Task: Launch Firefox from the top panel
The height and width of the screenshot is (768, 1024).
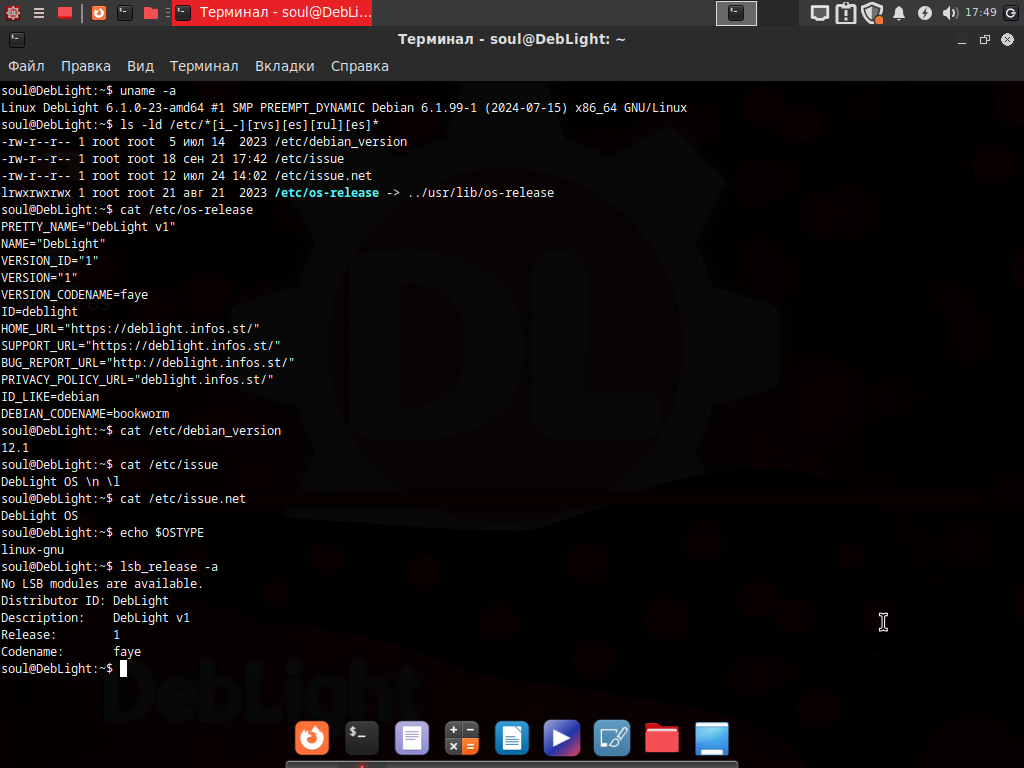Action: [99, 12]
